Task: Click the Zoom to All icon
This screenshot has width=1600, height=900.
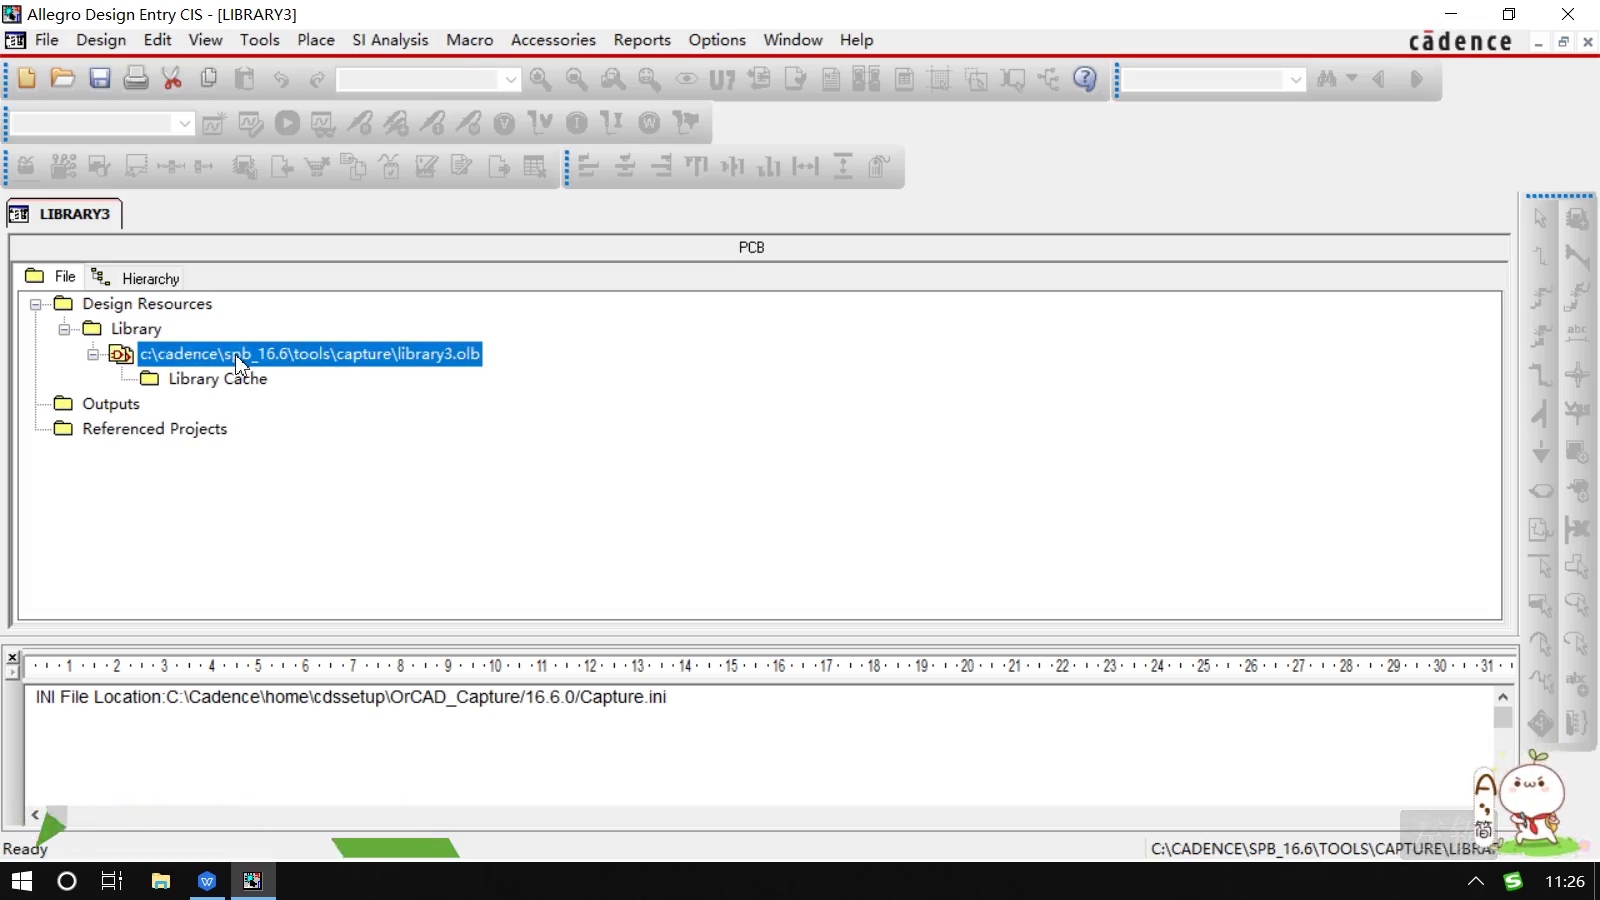Action: tap(650, 79)
